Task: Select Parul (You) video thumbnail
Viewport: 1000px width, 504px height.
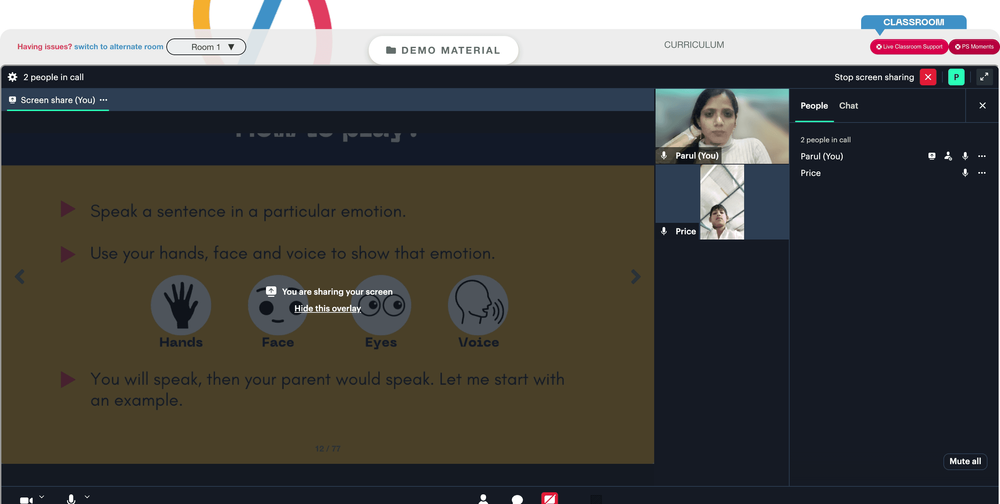Action: click(722, 126)
